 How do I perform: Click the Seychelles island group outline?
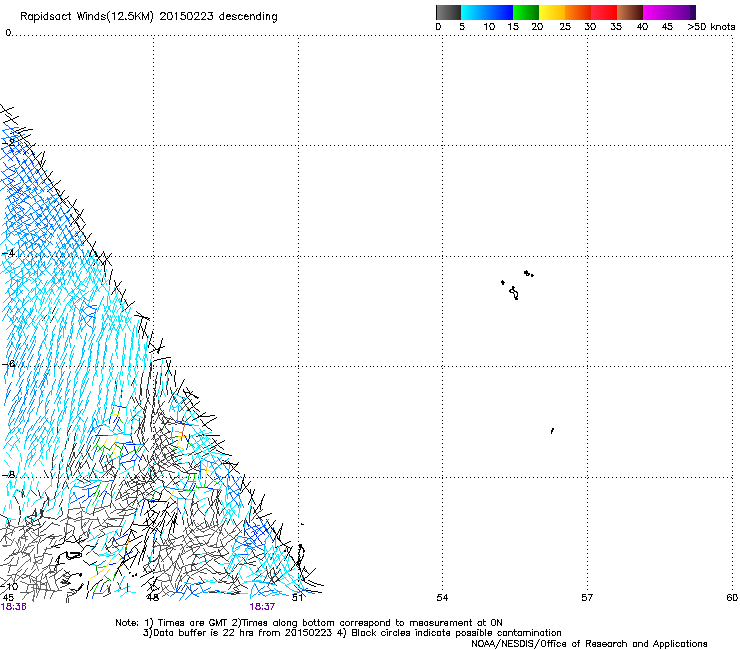517,285
